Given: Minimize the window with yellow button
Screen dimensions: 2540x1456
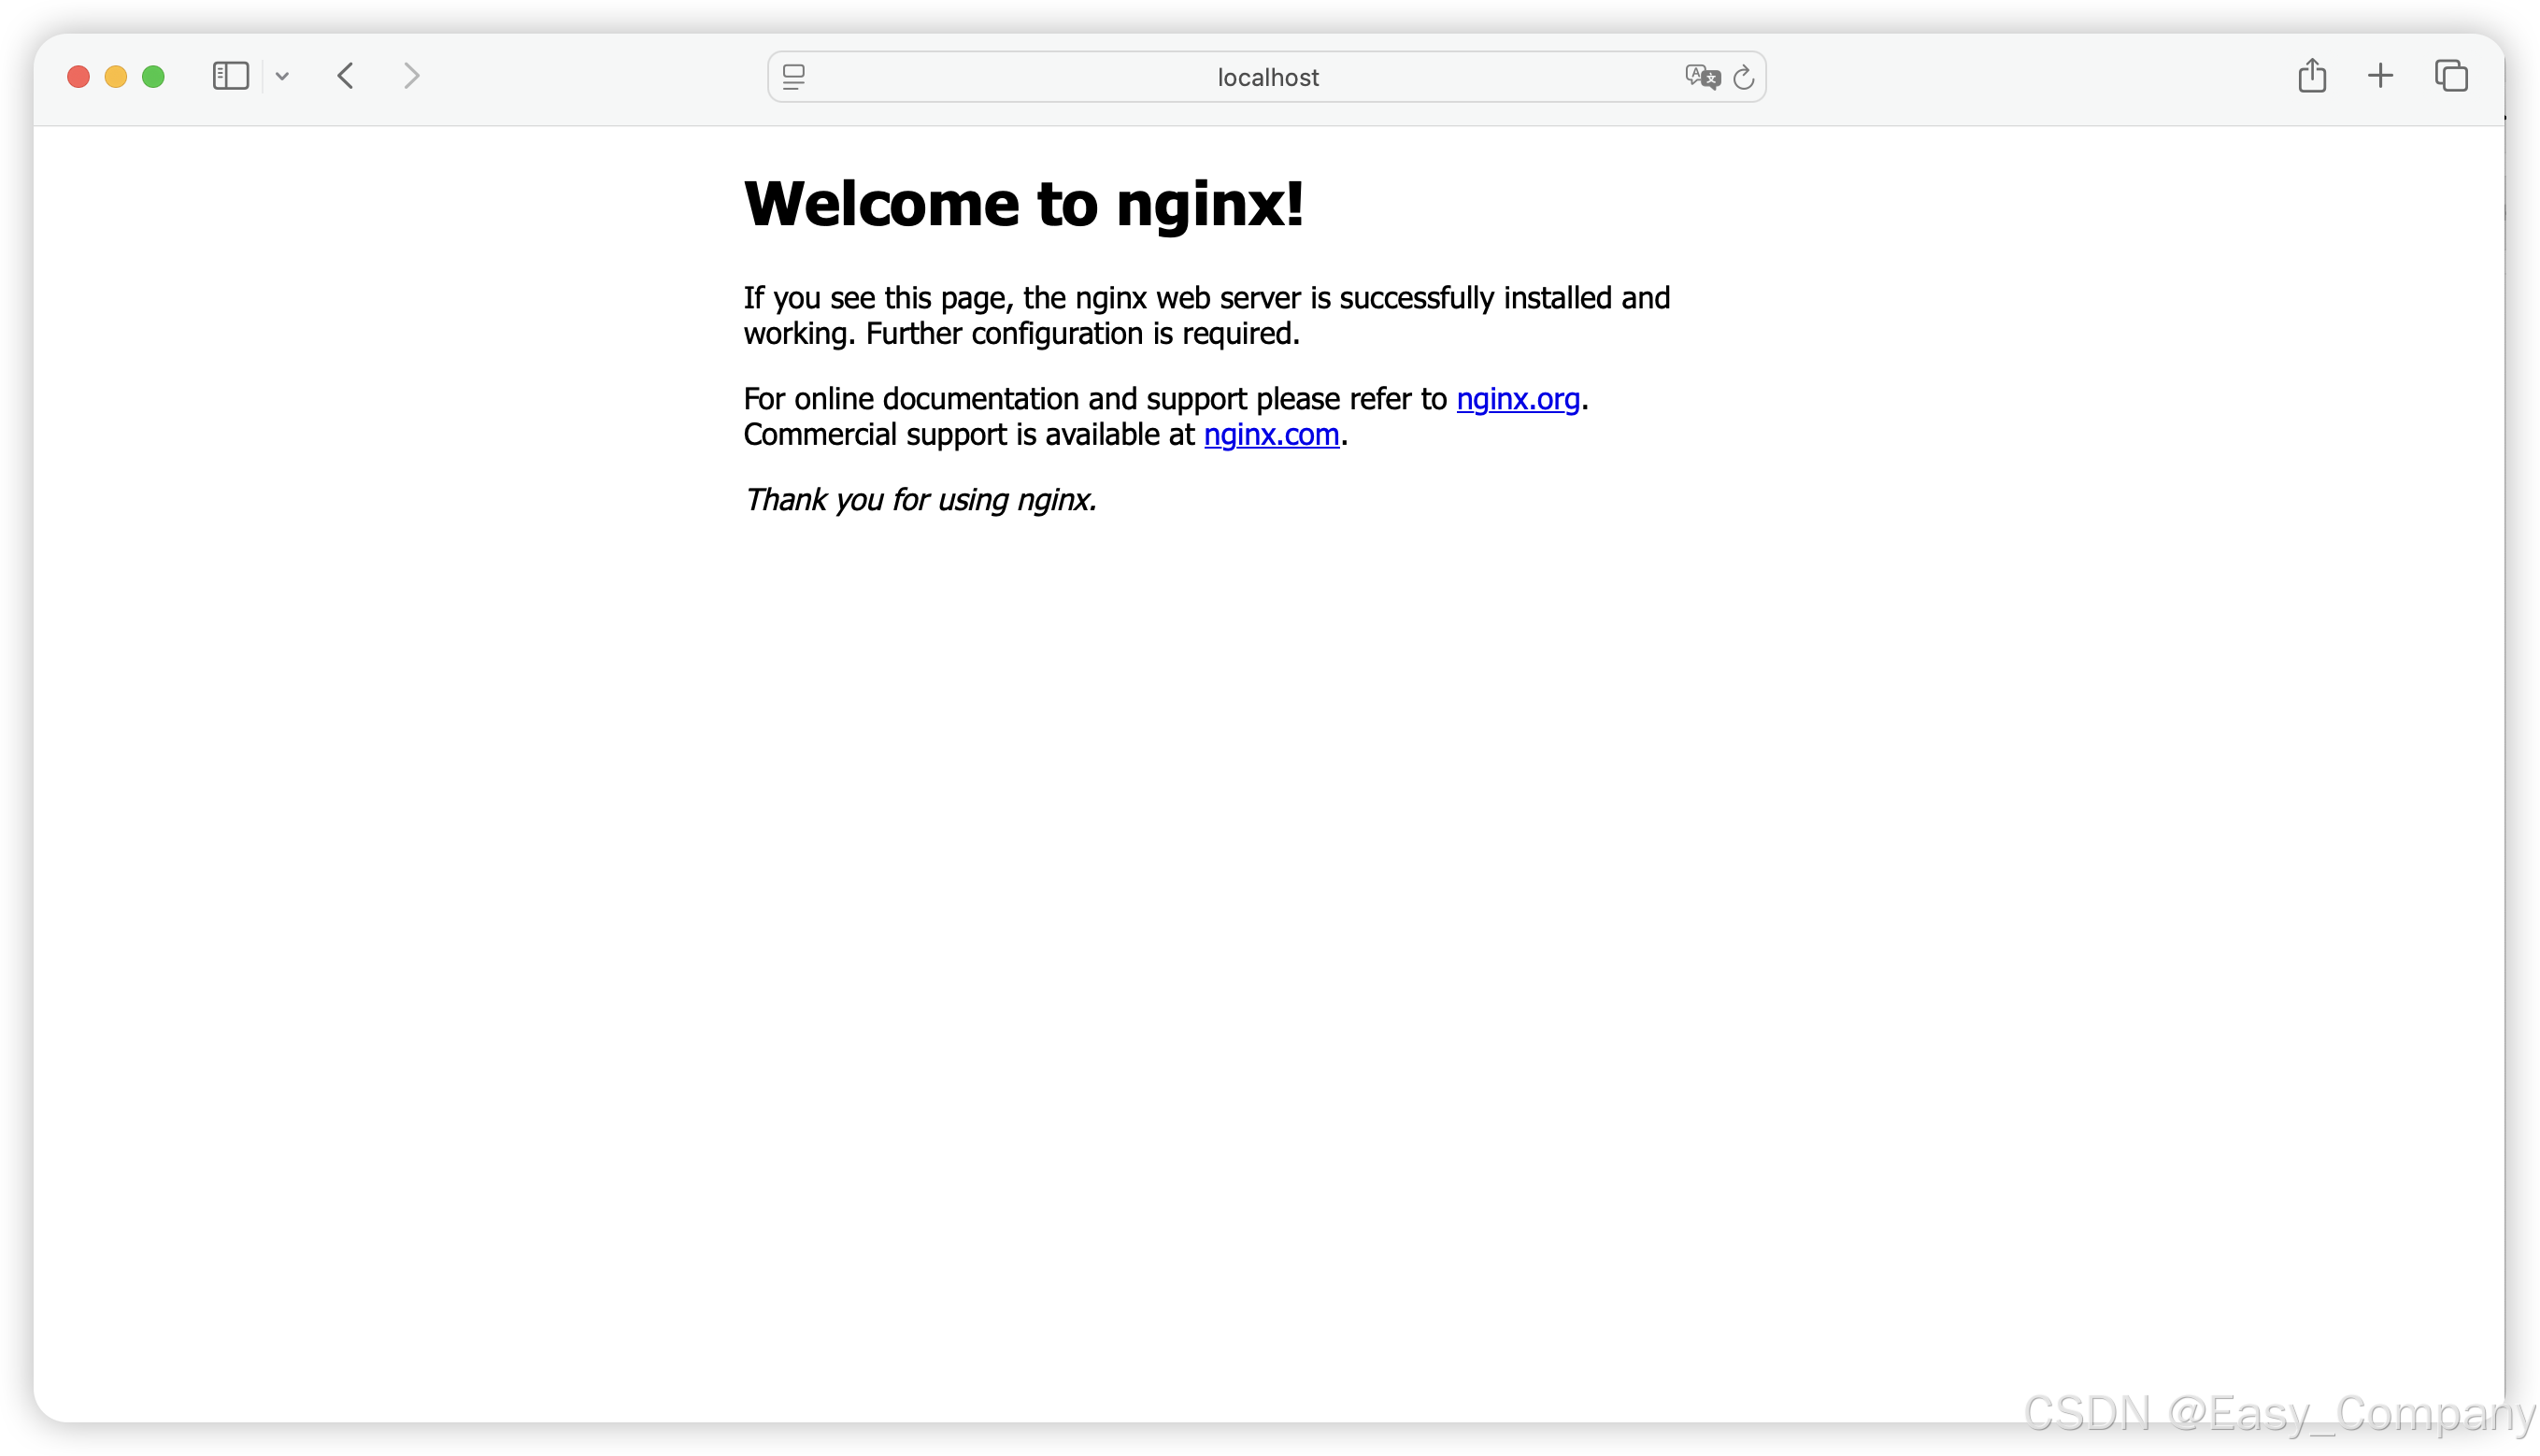Looking at the screenshot, I should (116, 77).
